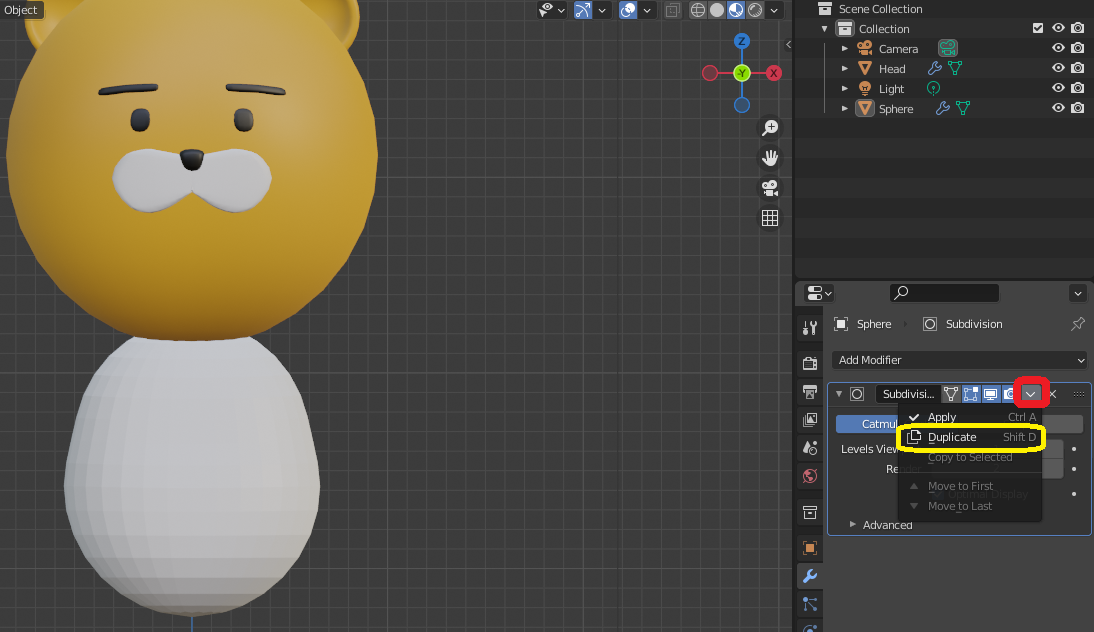Open the properties options dropdown
Screen dimensions: 1094x632
click(x=1078, y=294)
